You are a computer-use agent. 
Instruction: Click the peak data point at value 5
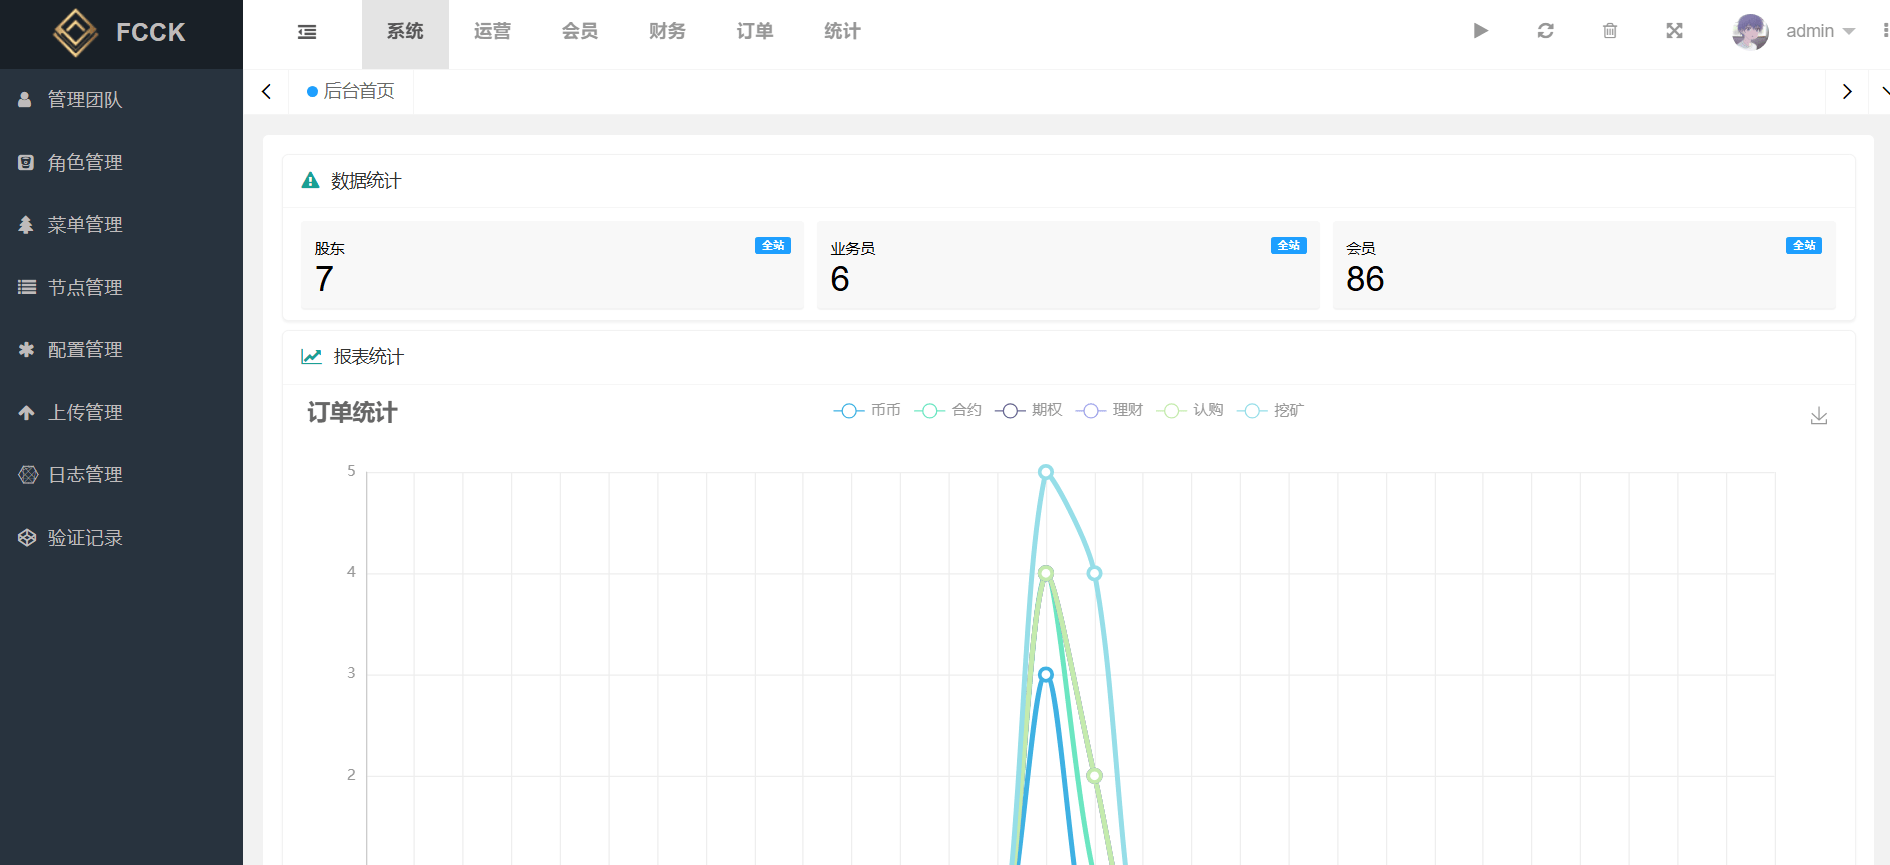(1045, 472)
